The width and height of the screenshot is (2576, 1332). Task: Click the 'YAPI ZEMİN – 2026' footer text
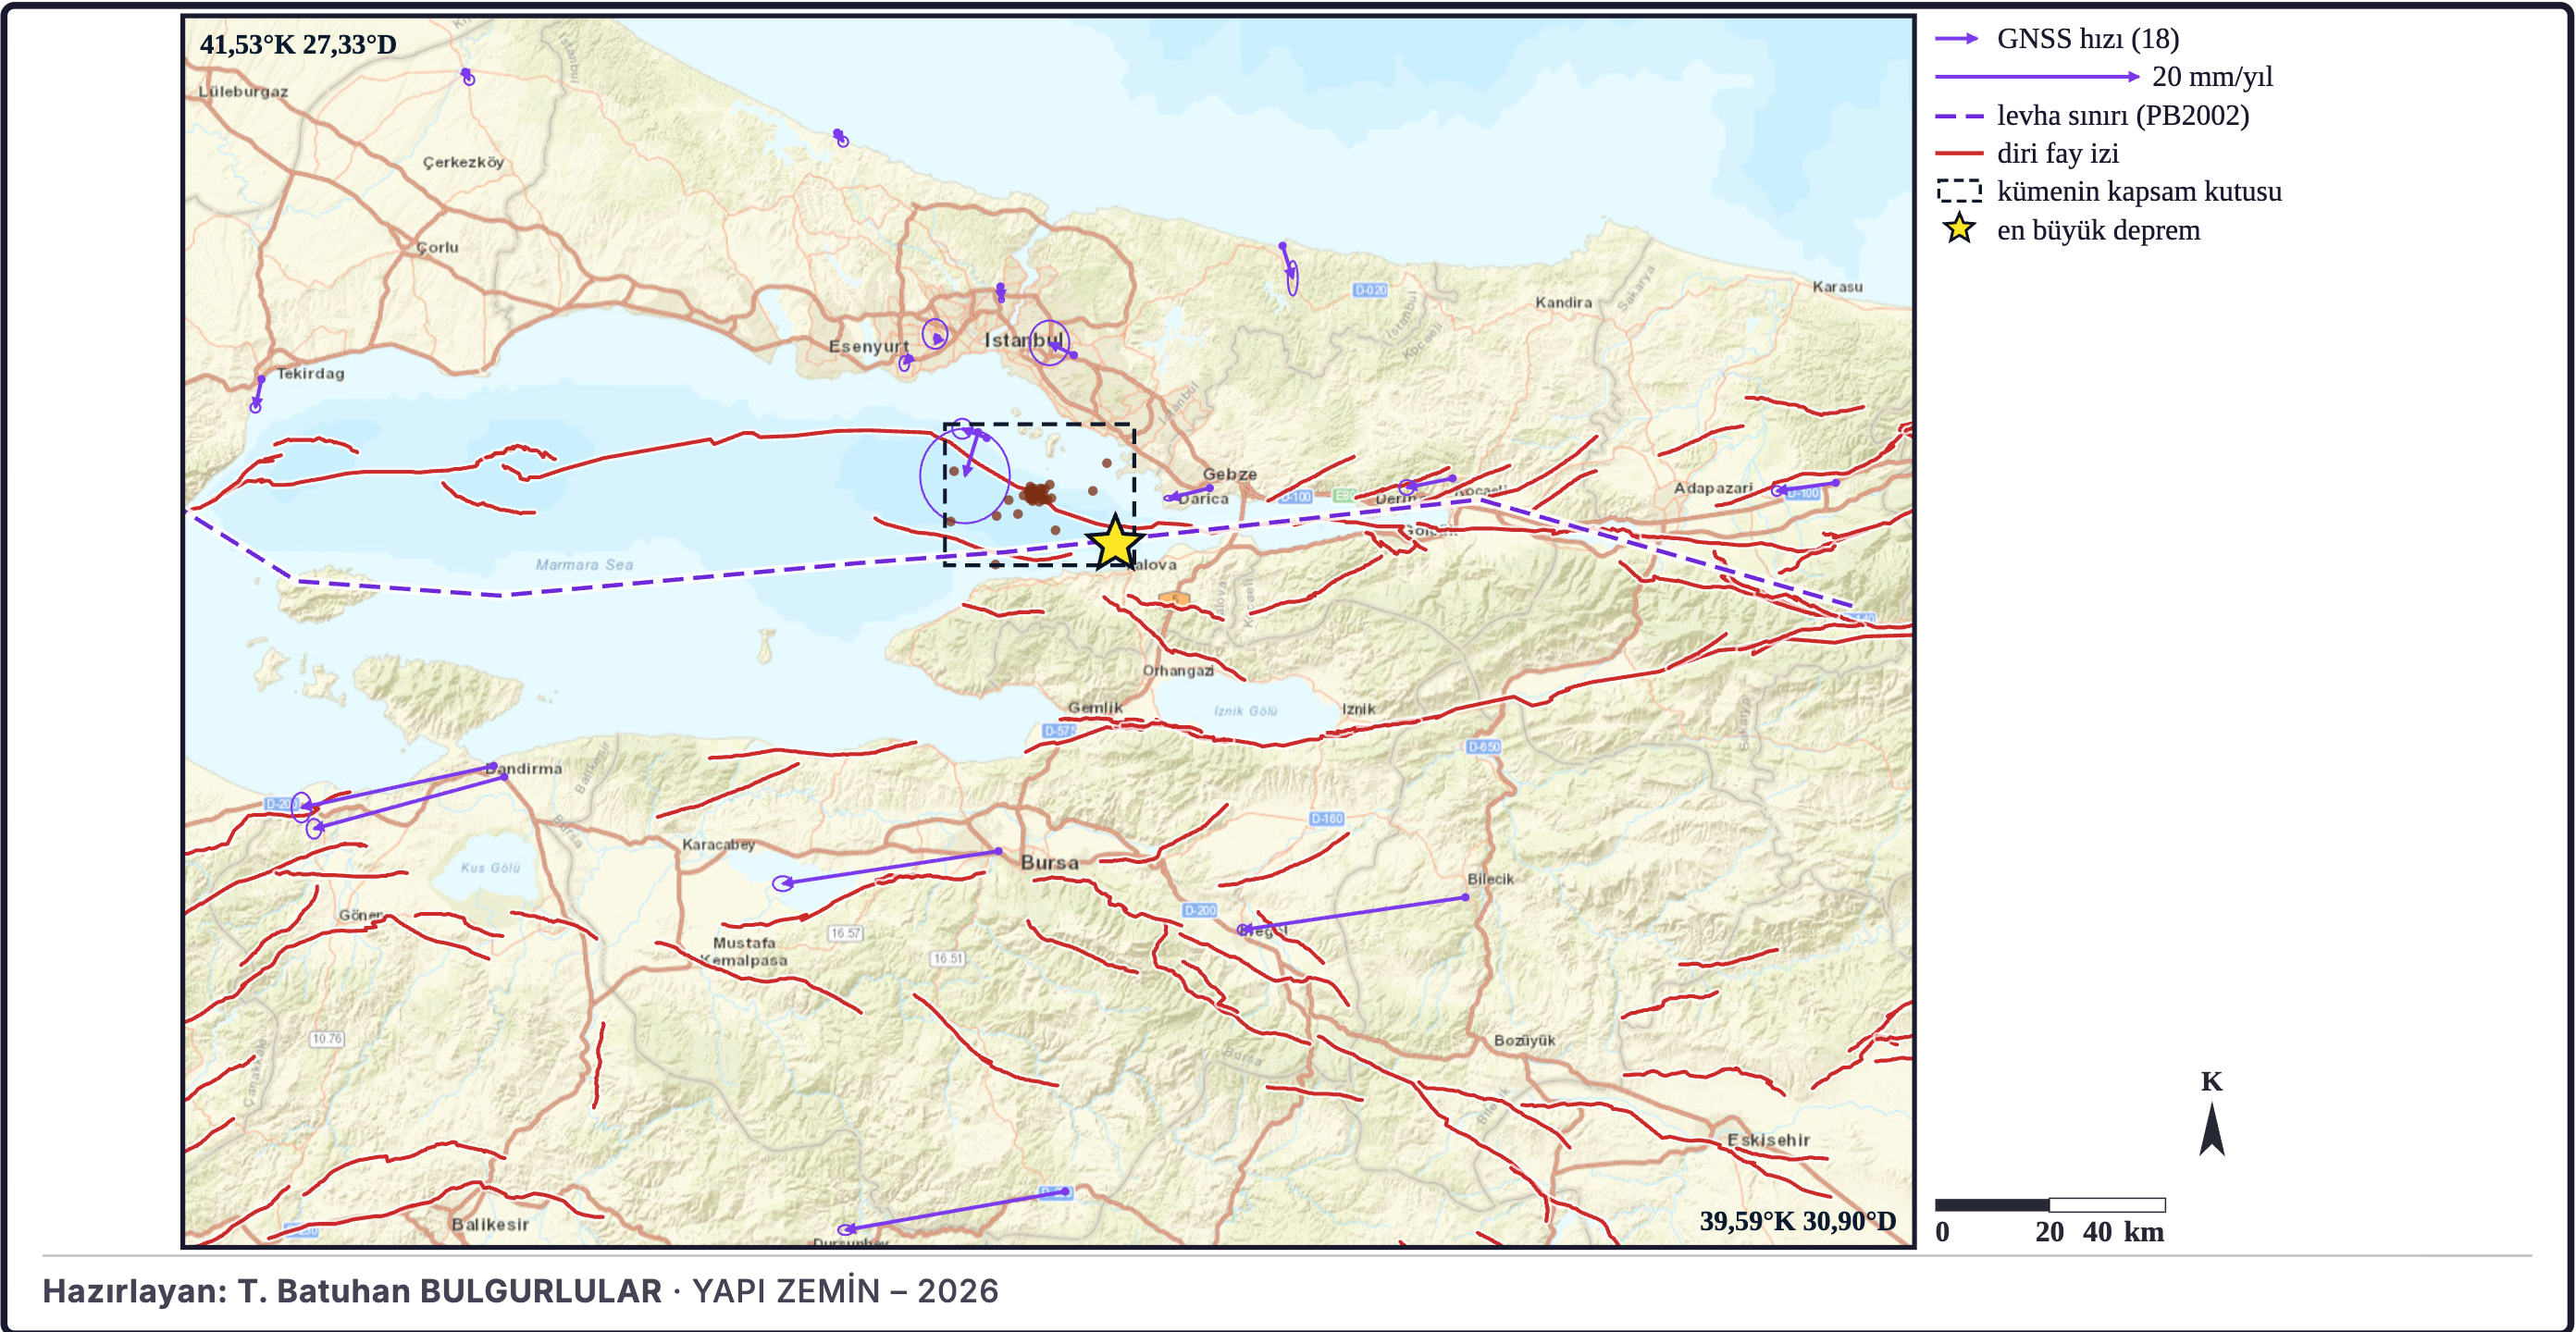coord(845,1291)
